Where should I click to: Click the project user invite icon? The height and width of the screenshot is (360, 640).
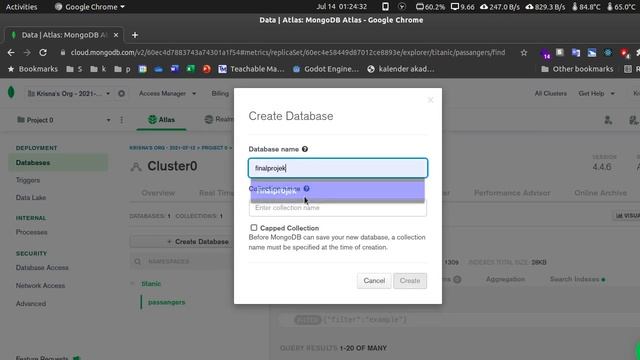[x=608, y=120]
